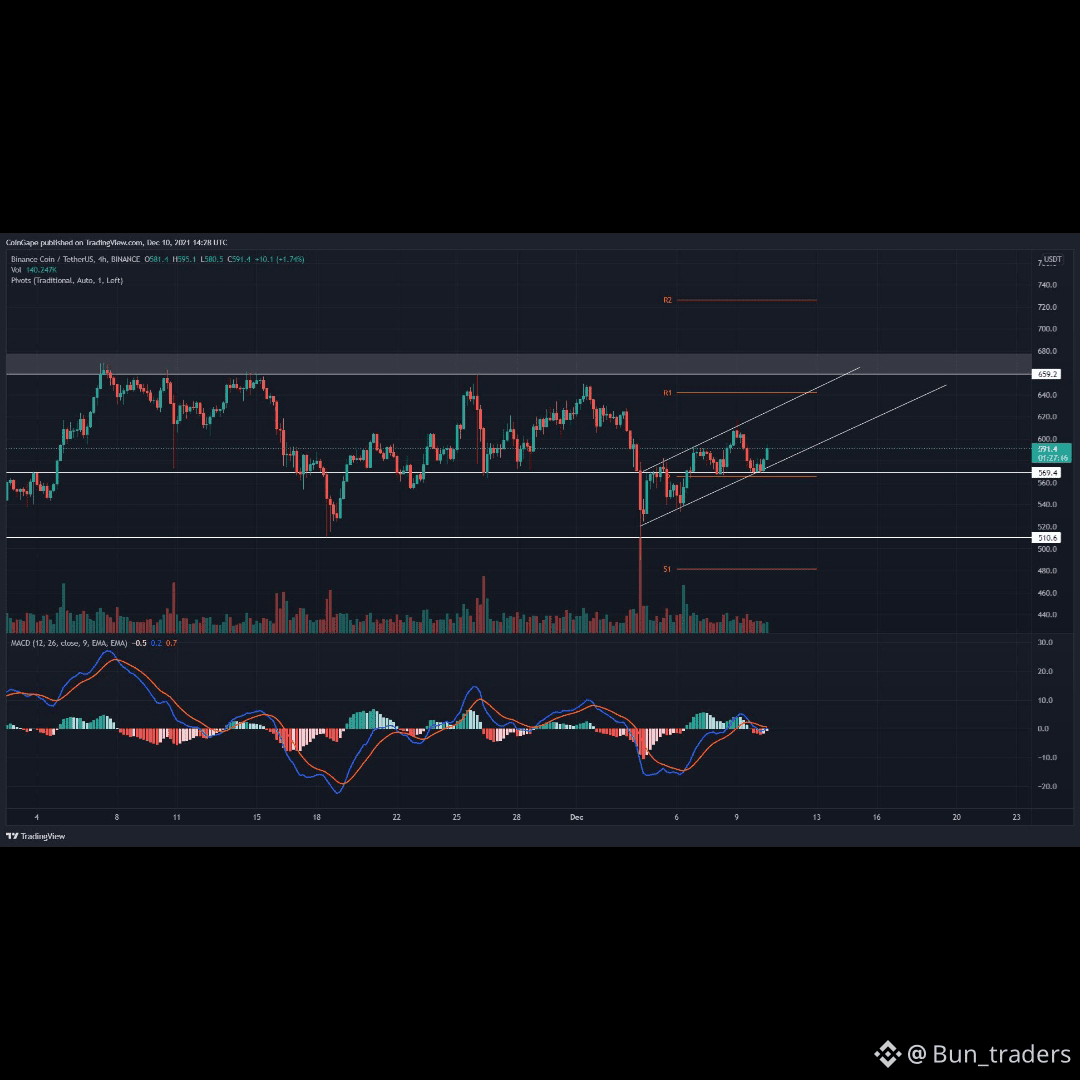Click date 23 on the time axis

(x=1017, y=818)
